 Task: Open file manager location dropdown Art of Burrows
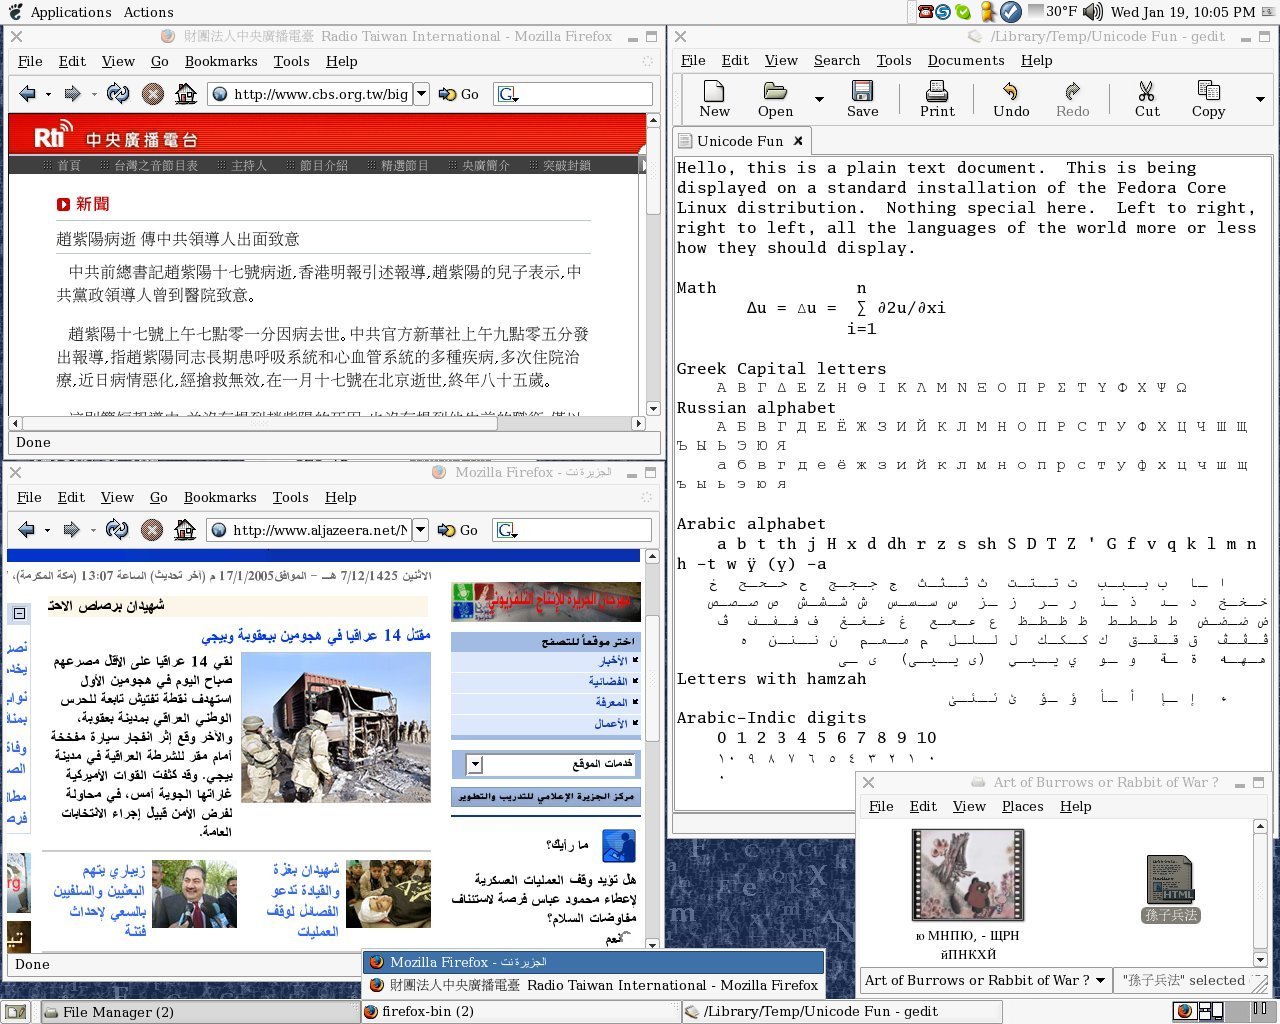point(986,980)
